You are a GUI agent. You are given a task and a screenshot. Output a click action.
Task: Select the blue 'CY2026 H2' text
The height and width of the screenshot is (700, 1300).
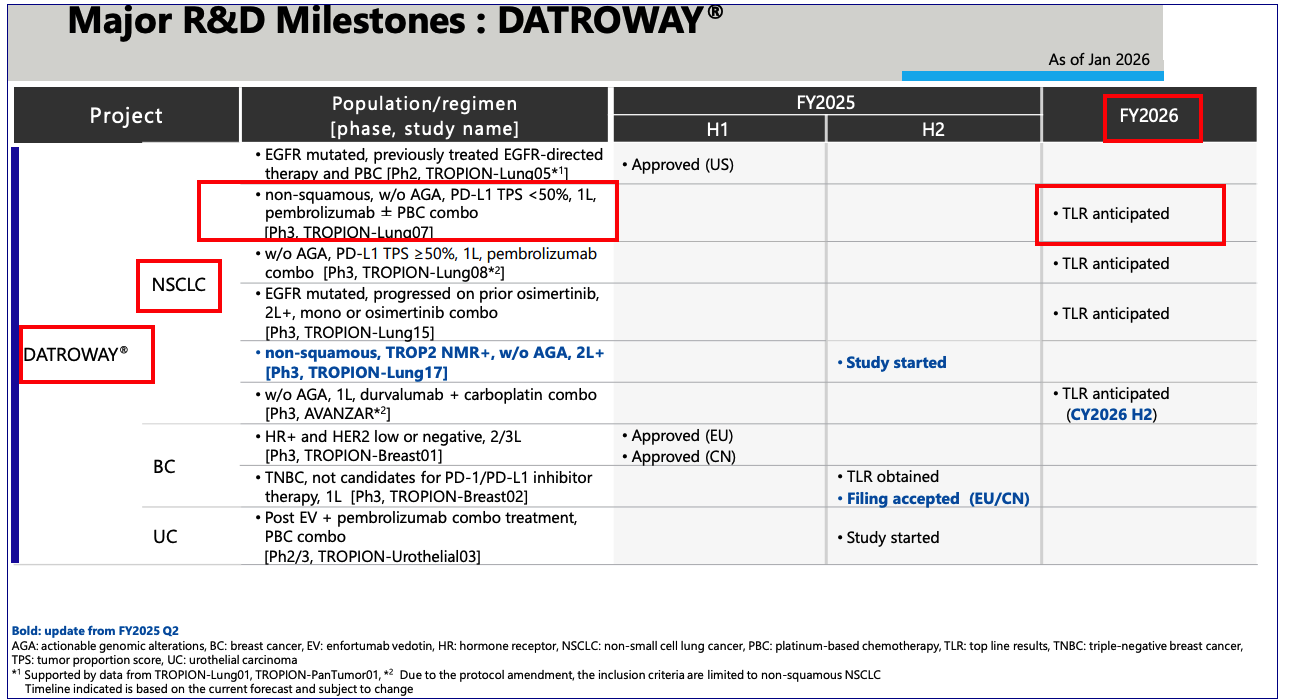1113,414
